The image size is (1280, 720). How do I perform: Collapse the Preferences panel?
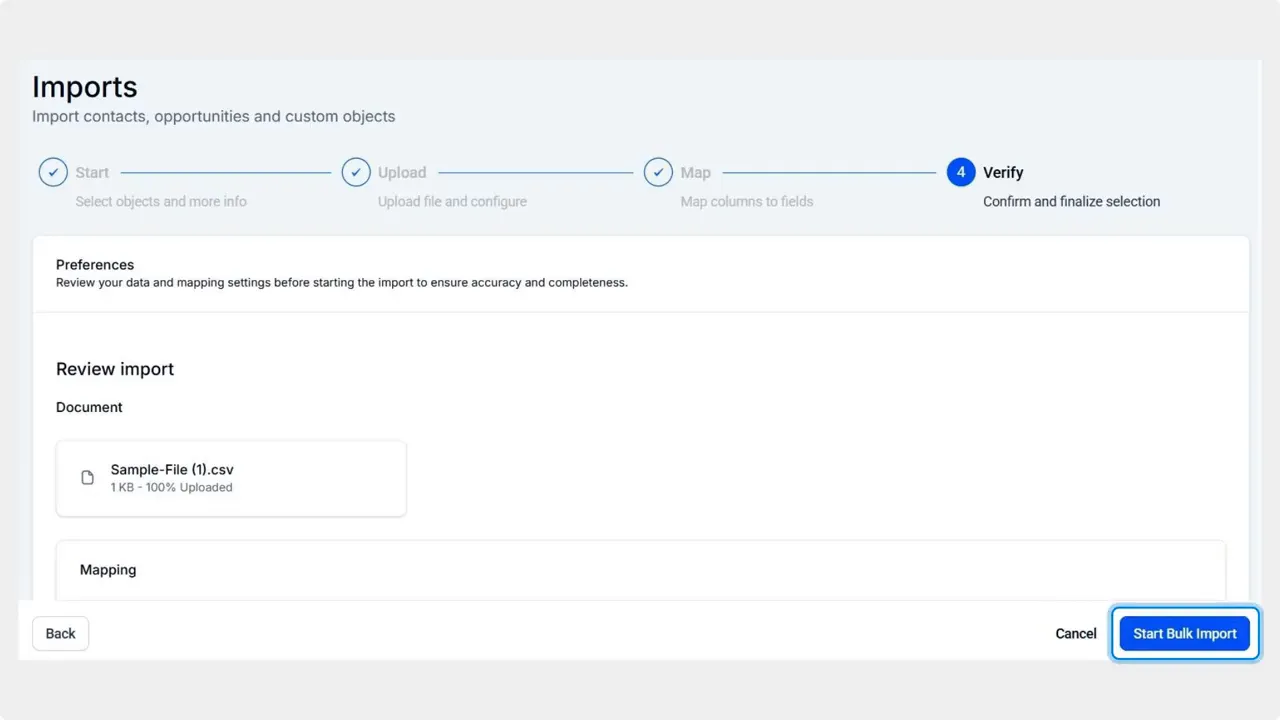click(x=95, y=264)
